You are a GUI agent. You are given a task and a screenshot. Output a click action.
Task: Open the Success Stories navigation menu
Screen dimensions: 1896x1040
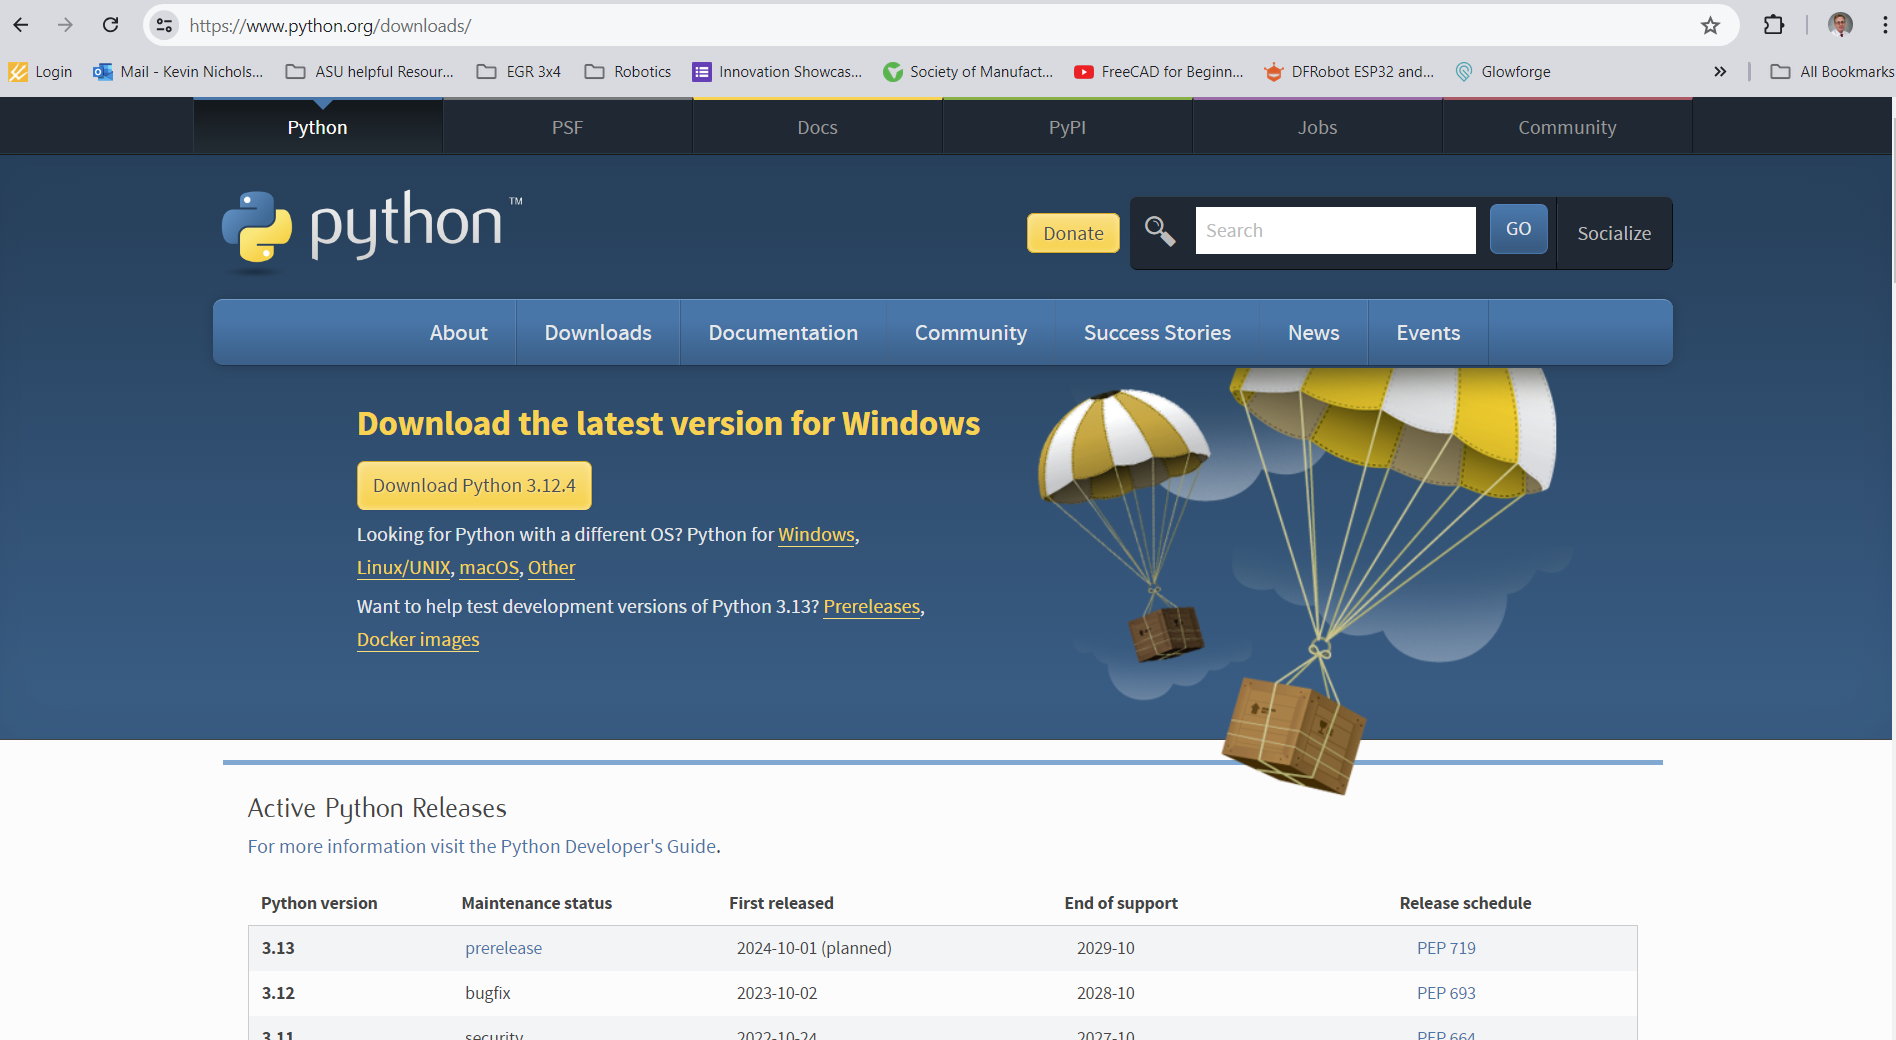coord(1157,332)
